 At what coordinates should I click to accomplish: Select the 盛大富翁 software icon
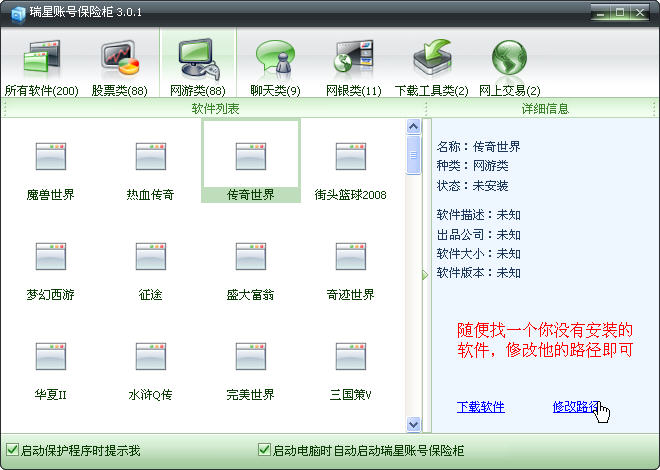pyautogui.click(x=251, y=257)
